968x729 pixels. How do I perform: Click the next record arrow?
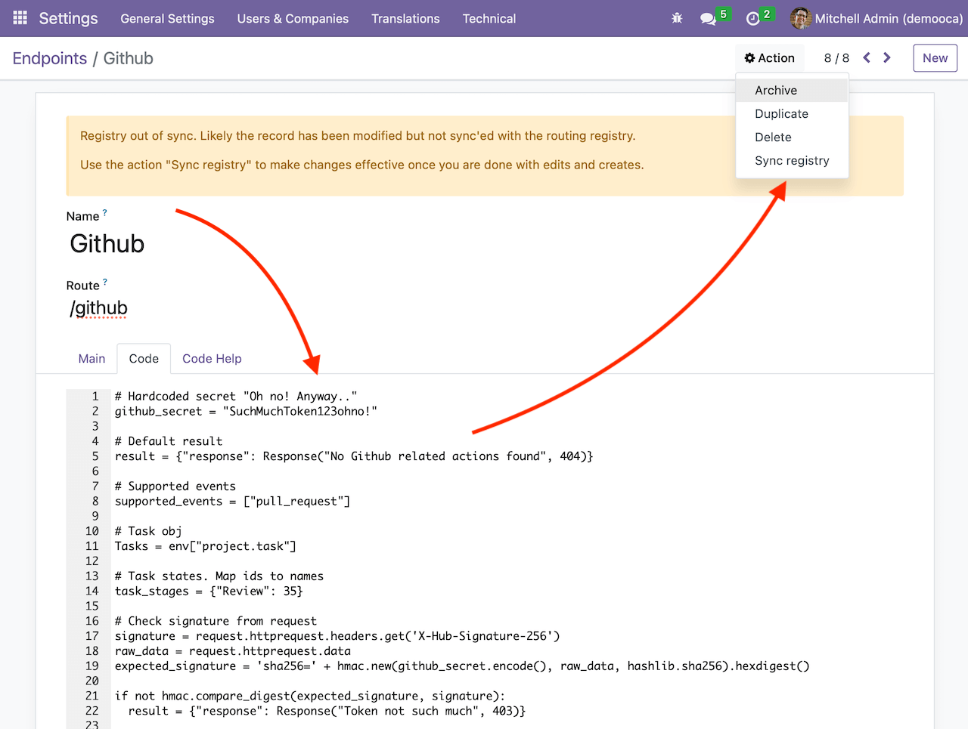(886, 57)
